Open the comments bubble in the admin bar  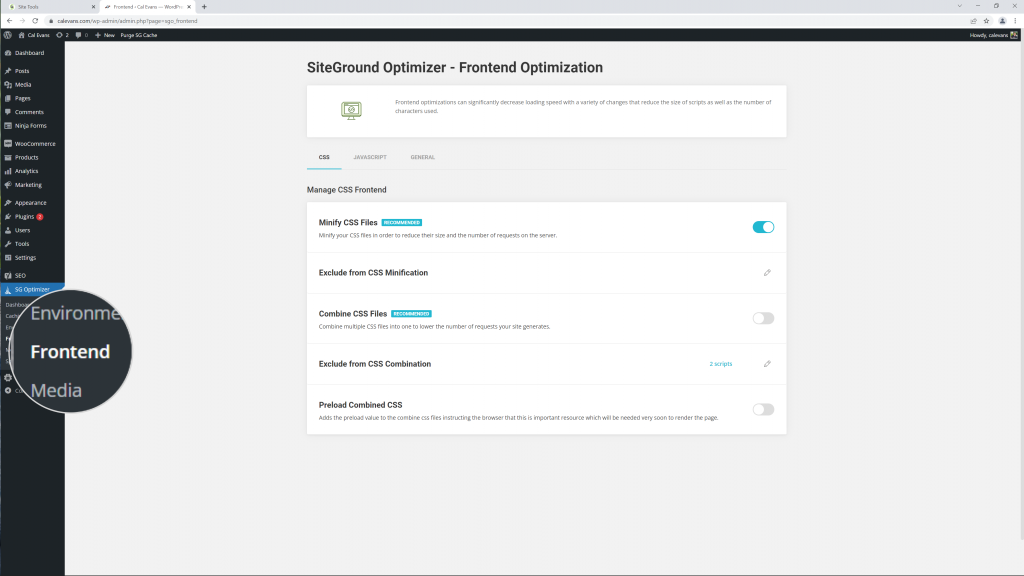[x=82, y=35]
